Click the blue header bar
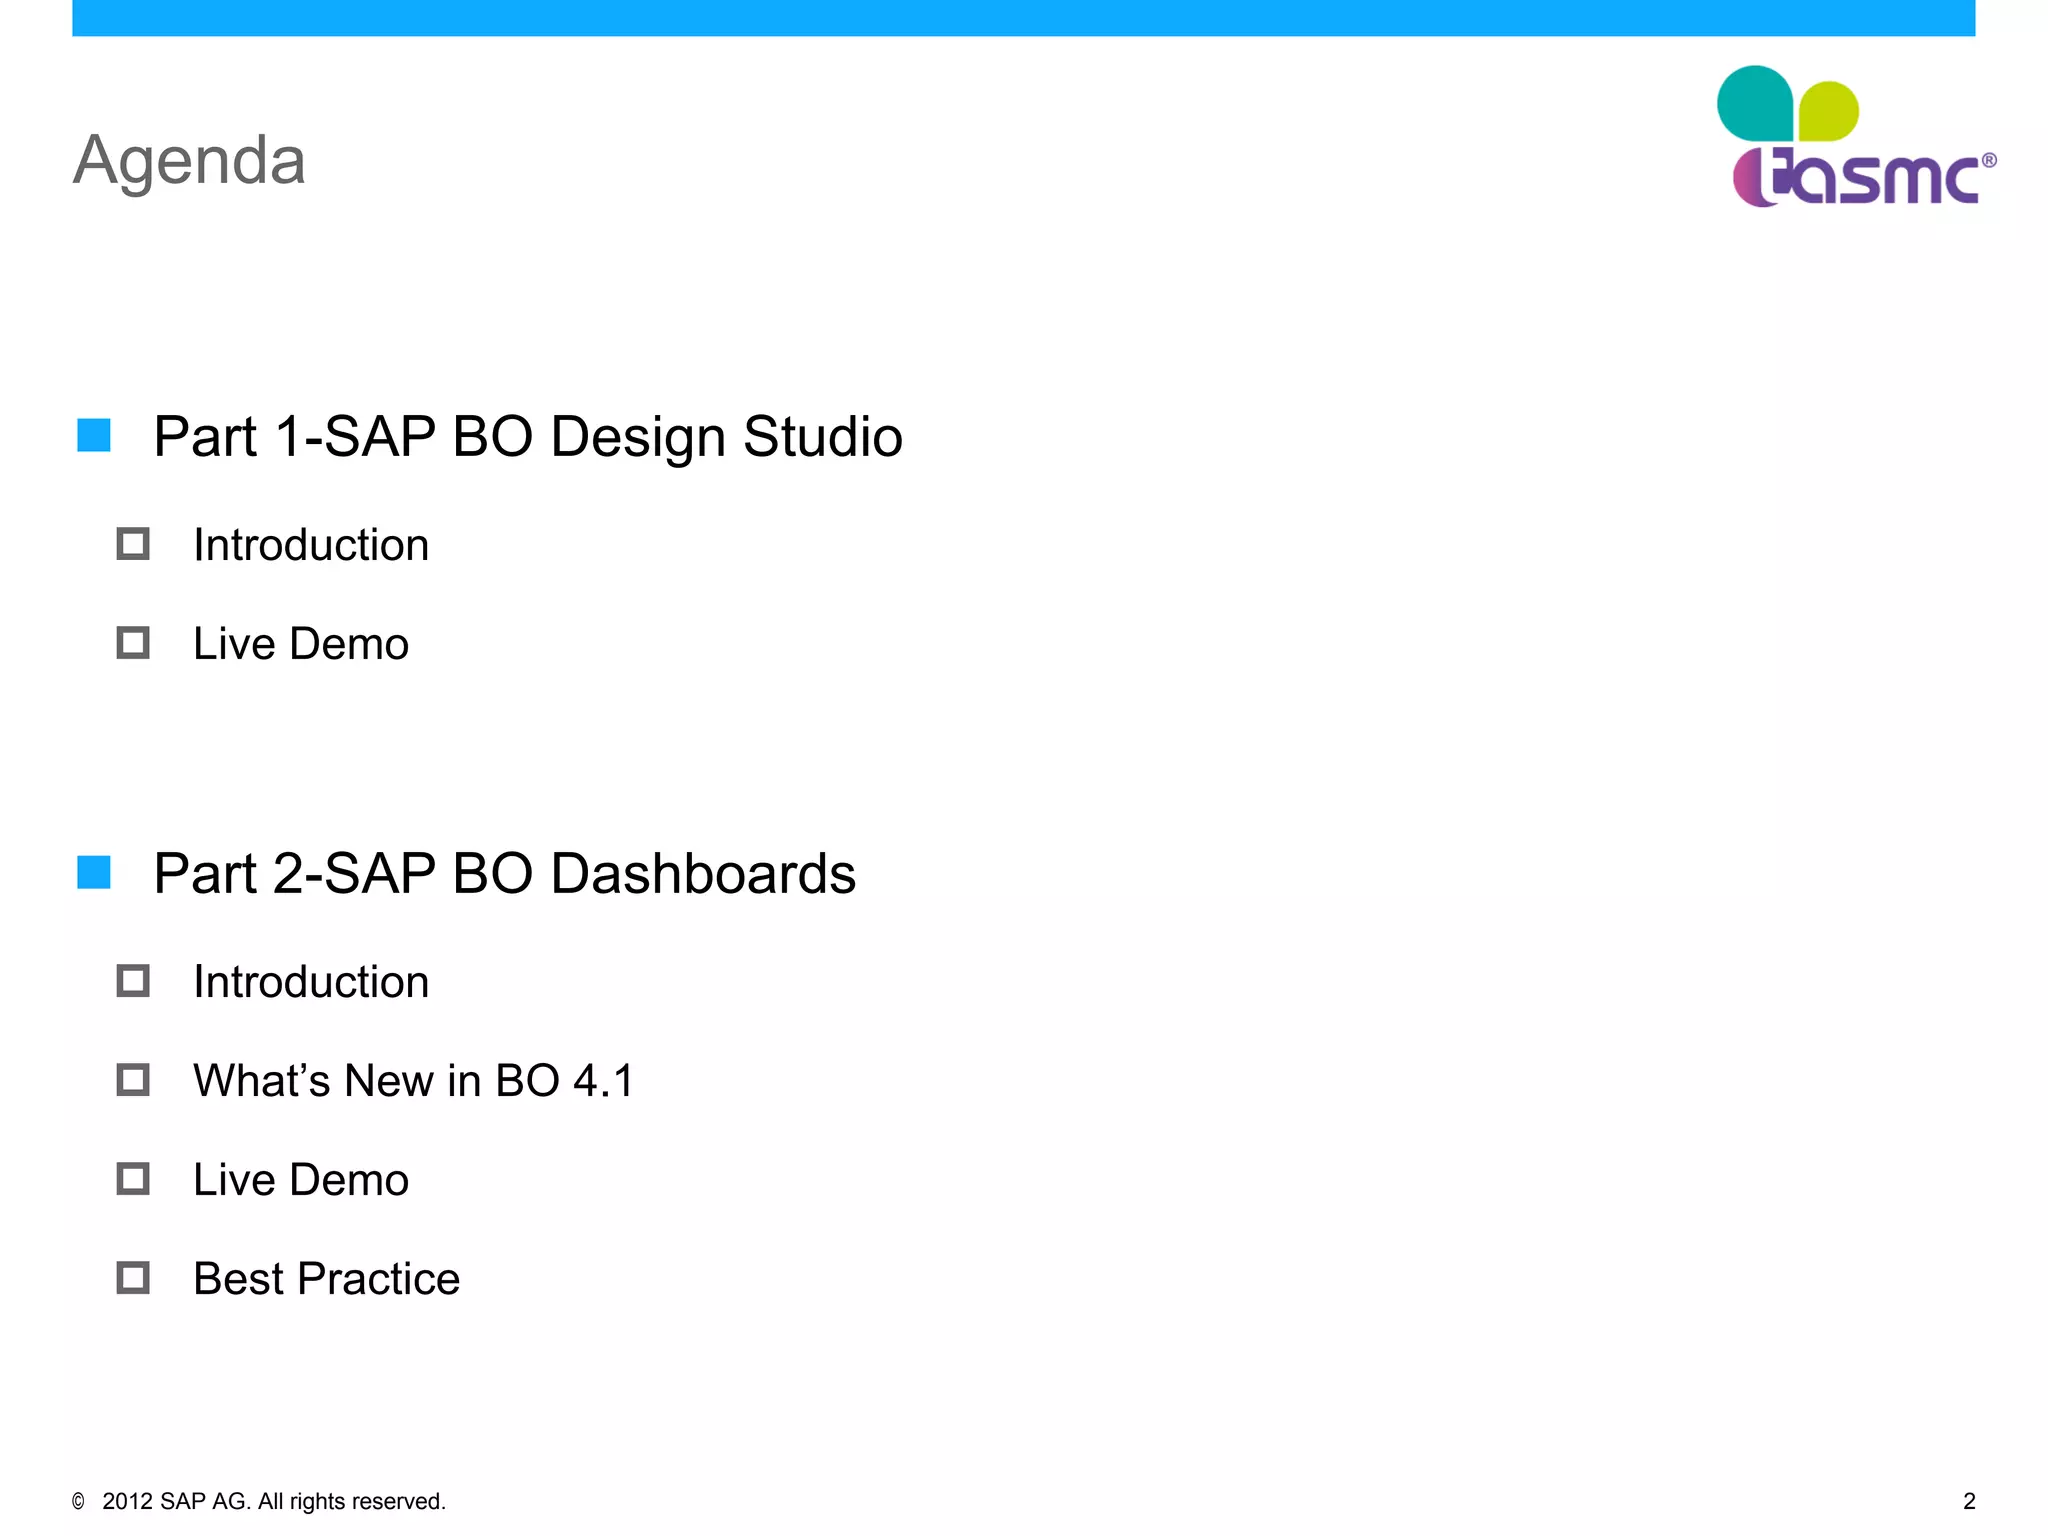 [1022, 18]
